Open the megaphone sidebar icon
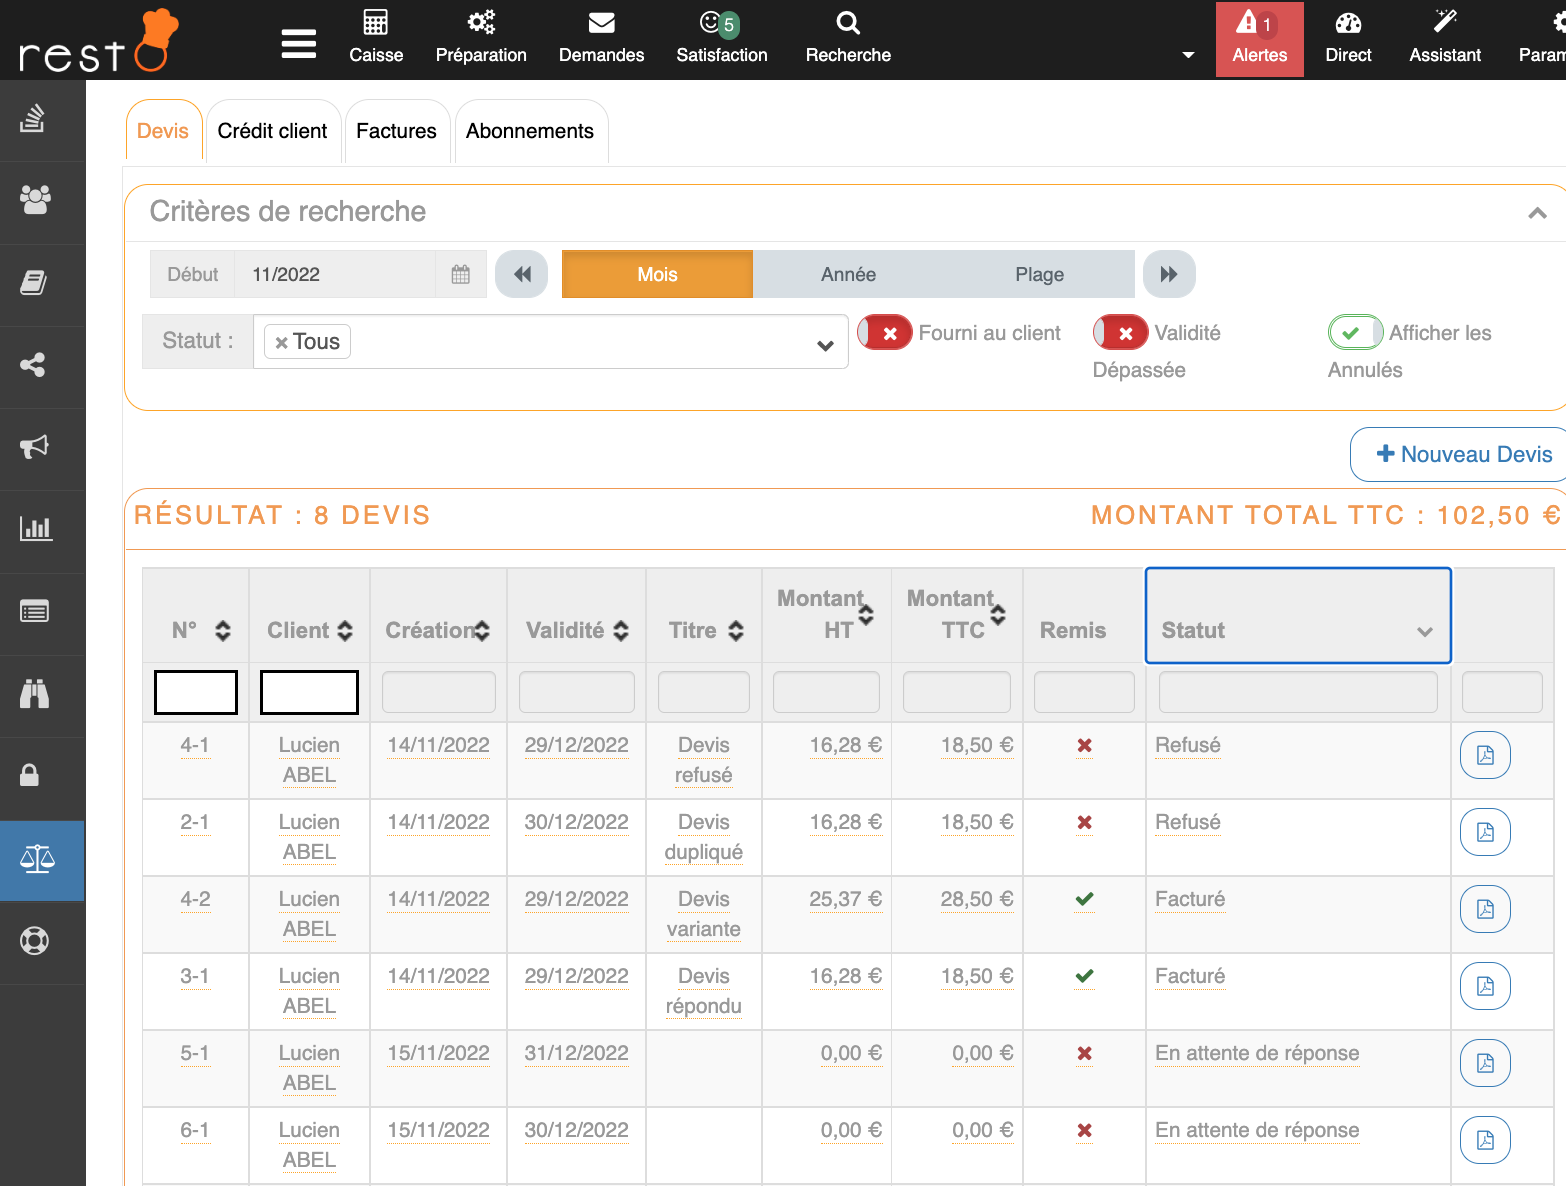The width and height of the screenshot is (1566, 1186). [35, 447]
